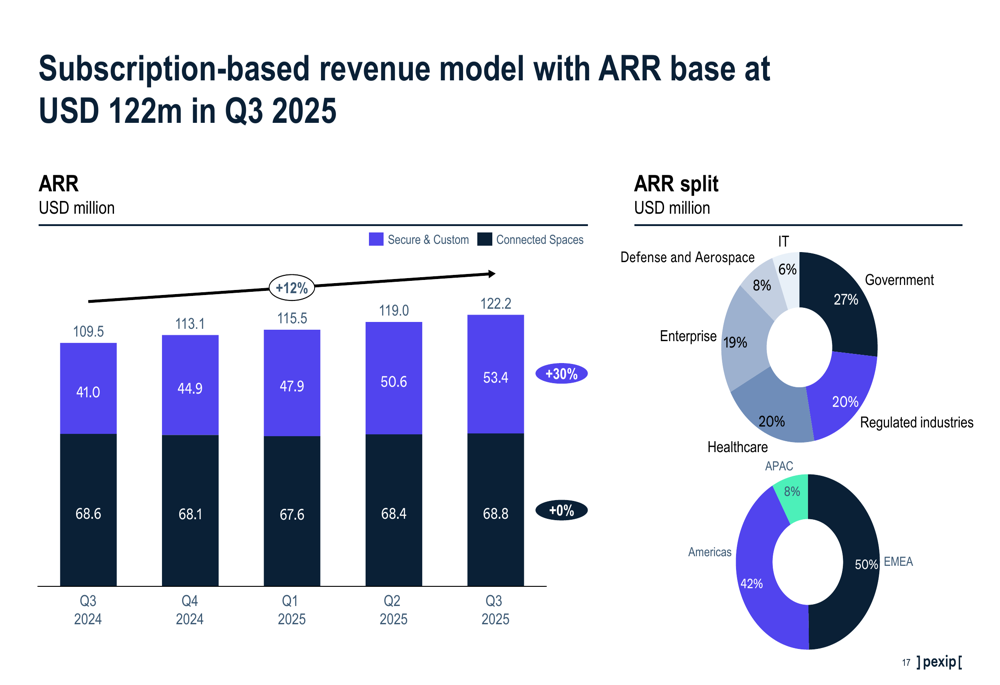Select the "Q2 2025" axis label
This screenshot has width=1000, height=685.
[393, 610]
